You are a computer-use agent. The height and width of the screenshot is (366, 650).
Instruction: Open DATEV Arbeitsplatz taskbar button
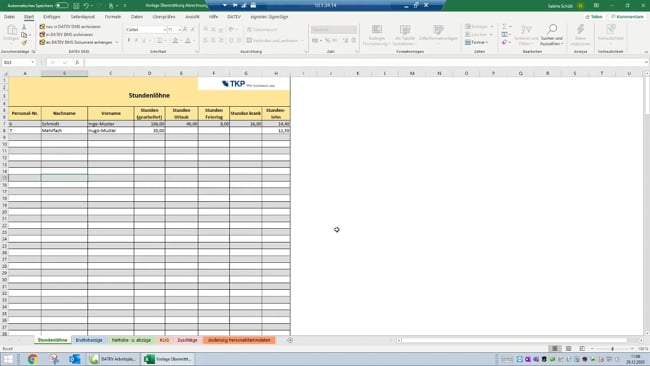pos(113,359)
